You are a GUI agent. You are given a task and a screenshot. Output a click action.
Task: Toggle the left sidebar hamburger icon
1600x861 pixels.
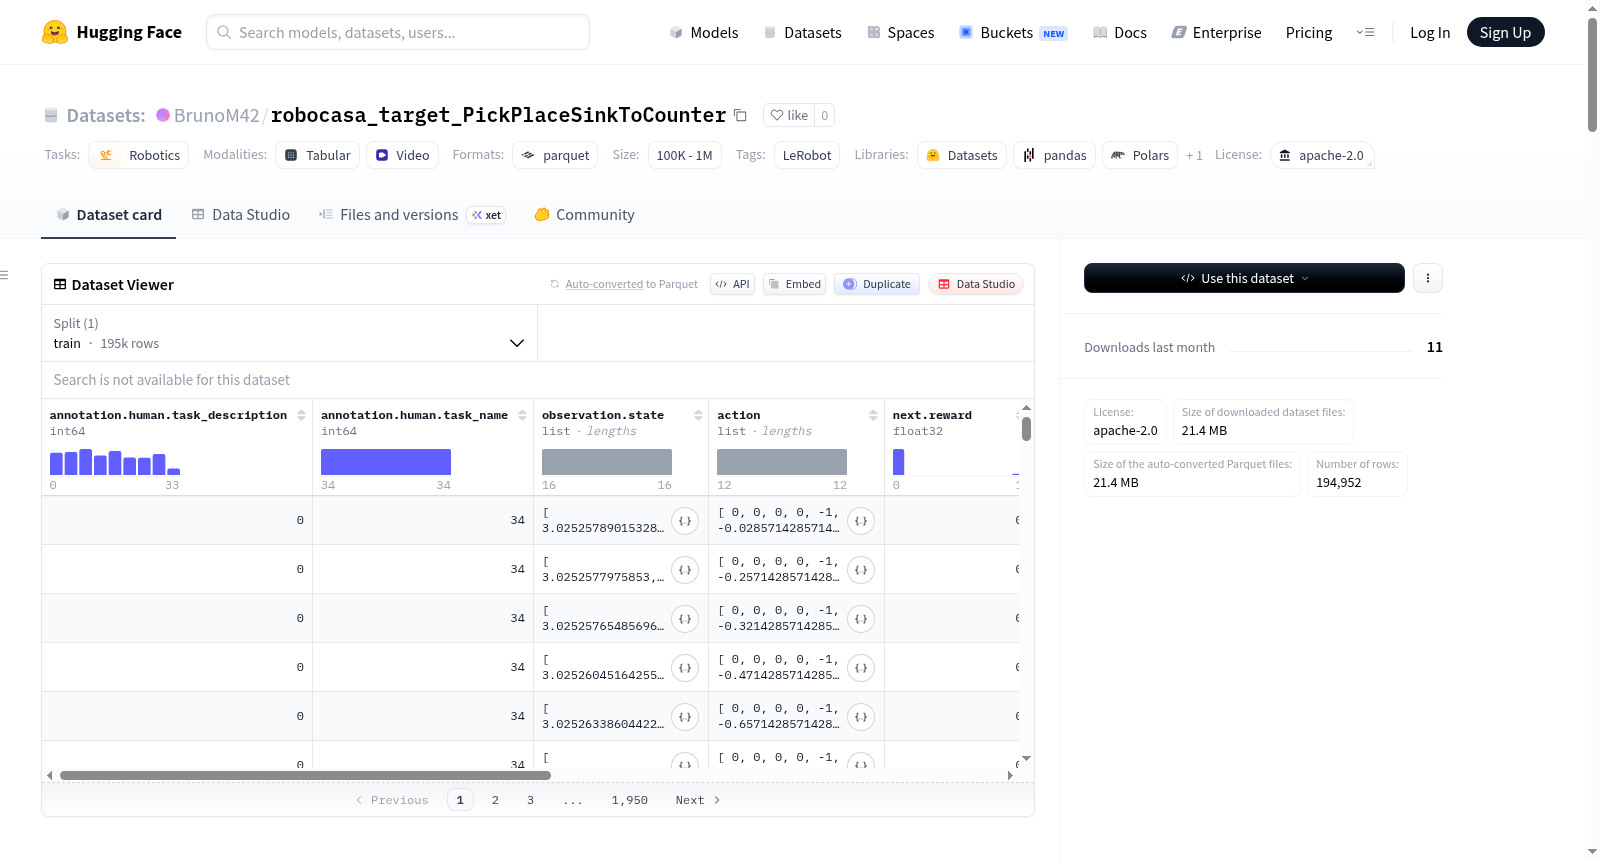(x=4, y=275)
